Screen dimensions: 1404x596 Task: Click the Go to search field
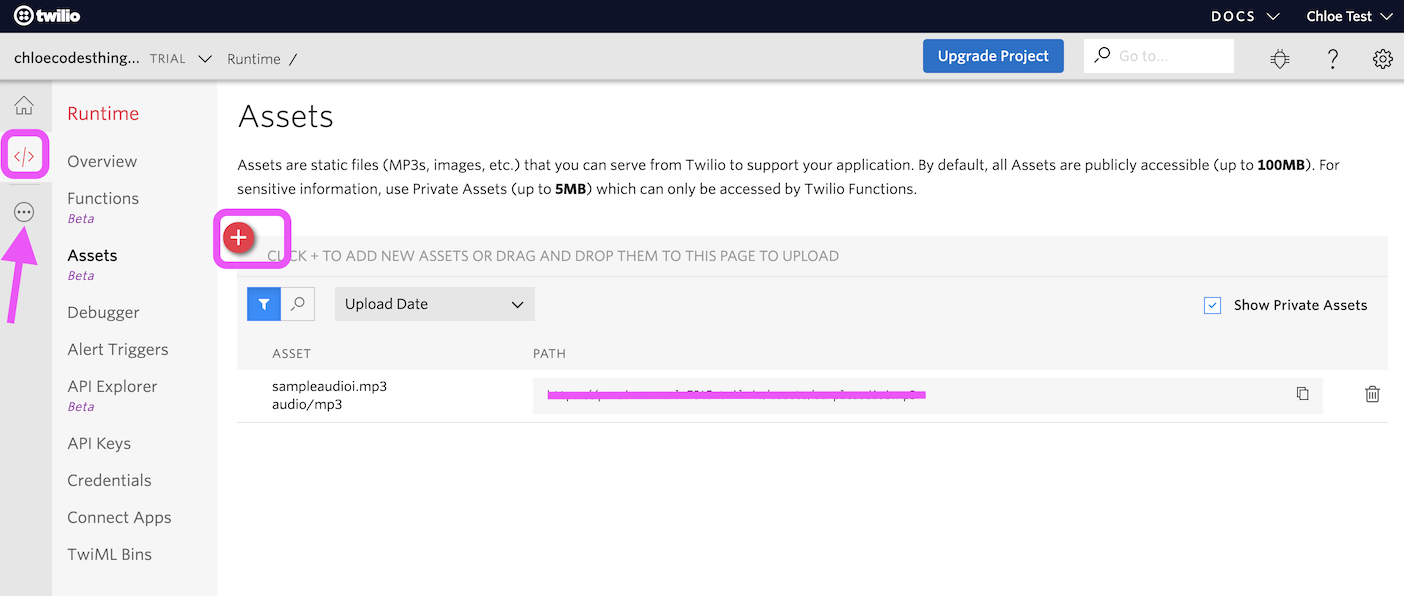pos(1160,56)
